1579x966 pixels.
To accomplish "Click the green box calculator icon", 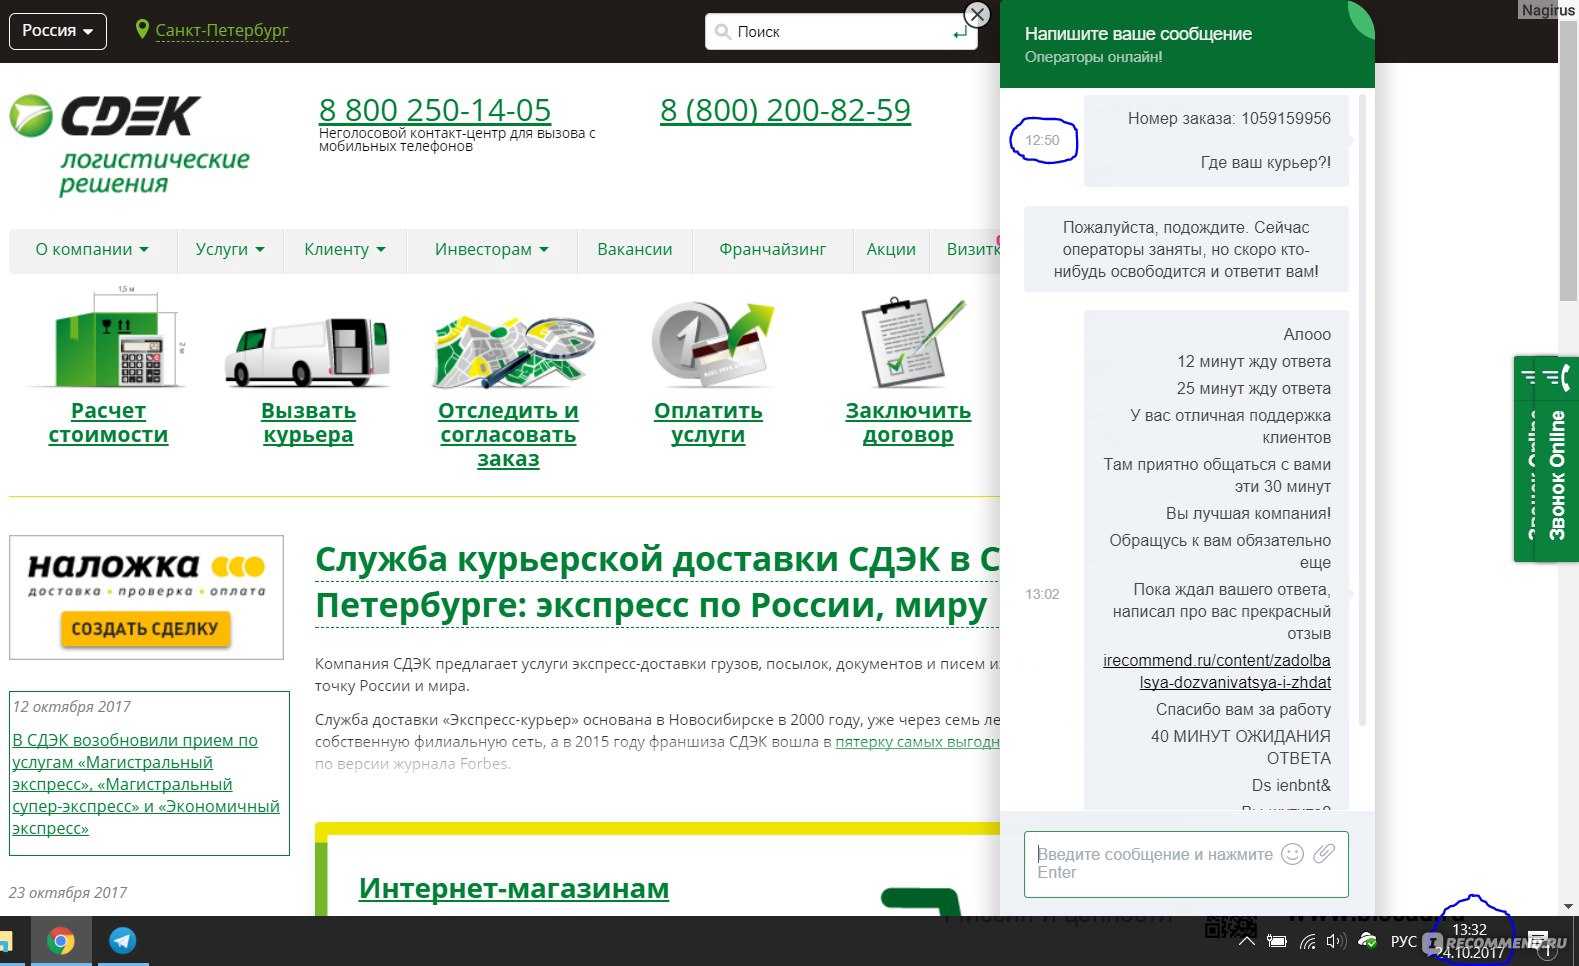I will click(108, 337).
